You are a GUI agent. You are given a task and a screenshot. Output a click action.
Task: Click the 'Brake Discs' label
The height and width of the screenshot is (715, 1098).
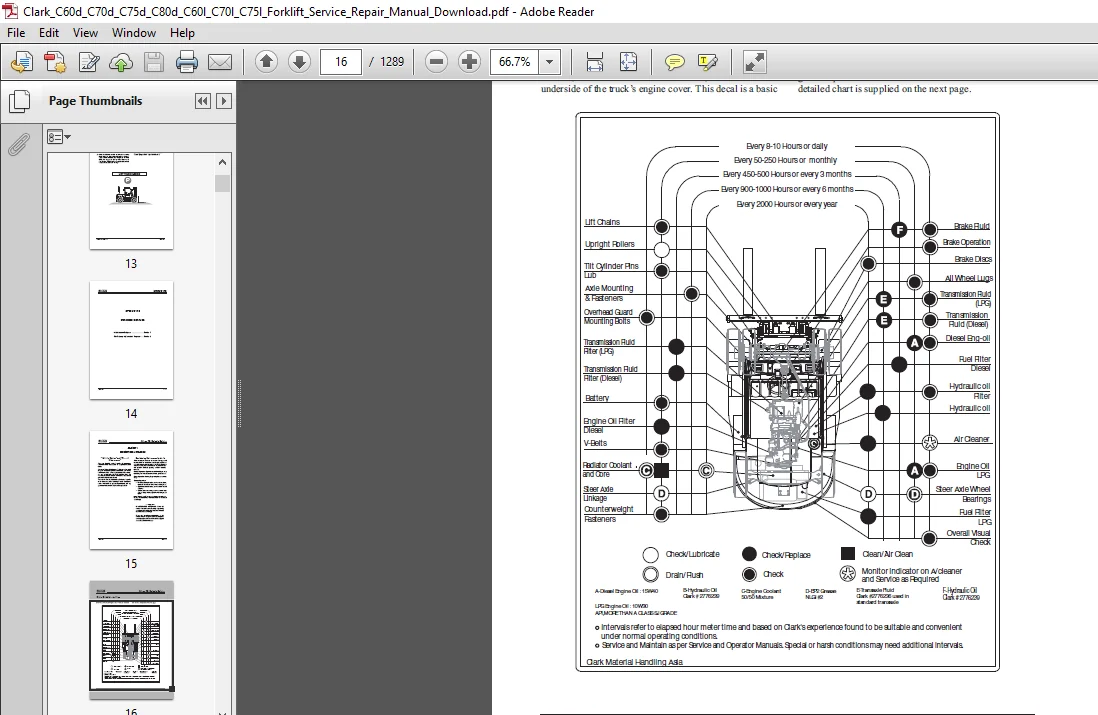pyautogui.click(x=973, y=259)
